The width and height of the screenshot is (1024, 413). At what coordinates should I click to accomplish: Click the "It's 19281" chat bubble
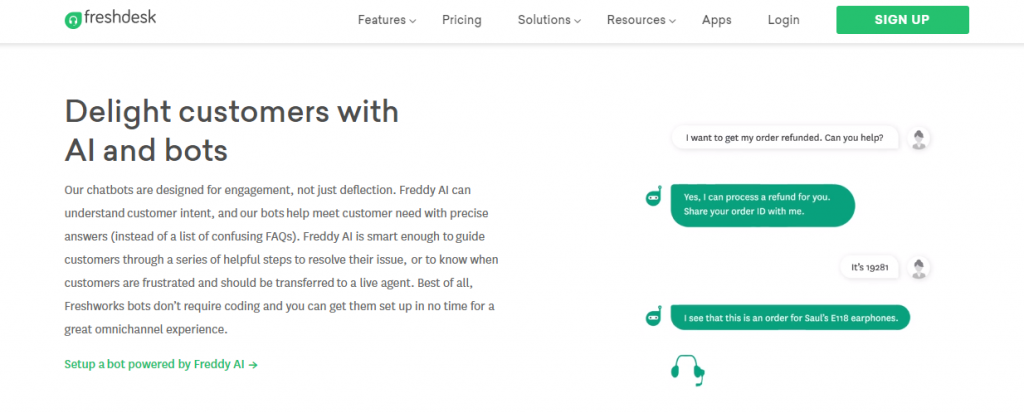click(870, 267)
